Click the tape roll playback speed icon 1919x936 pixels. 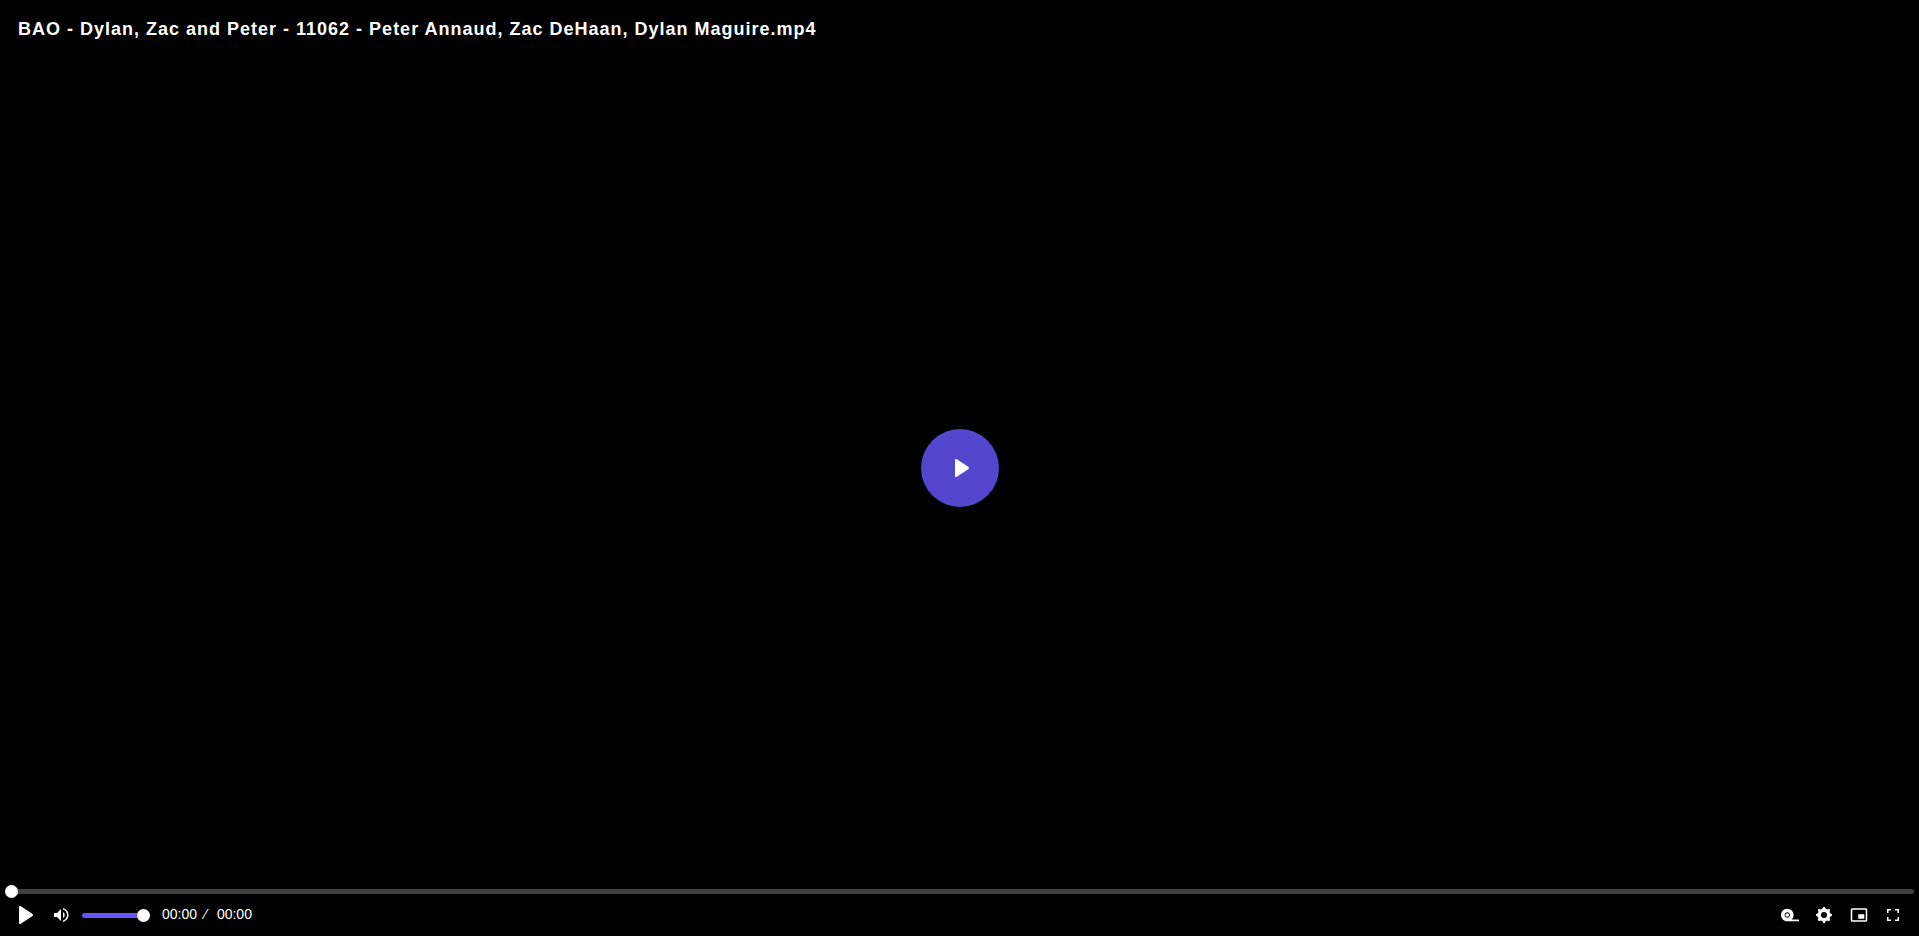coord(1790,915)
